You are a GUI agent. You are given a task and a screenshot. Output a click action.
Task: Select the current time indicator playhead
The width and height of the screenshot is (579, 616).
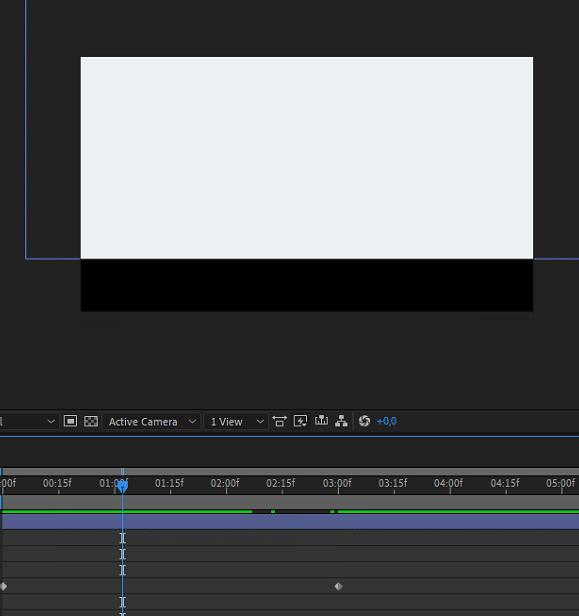123,487
